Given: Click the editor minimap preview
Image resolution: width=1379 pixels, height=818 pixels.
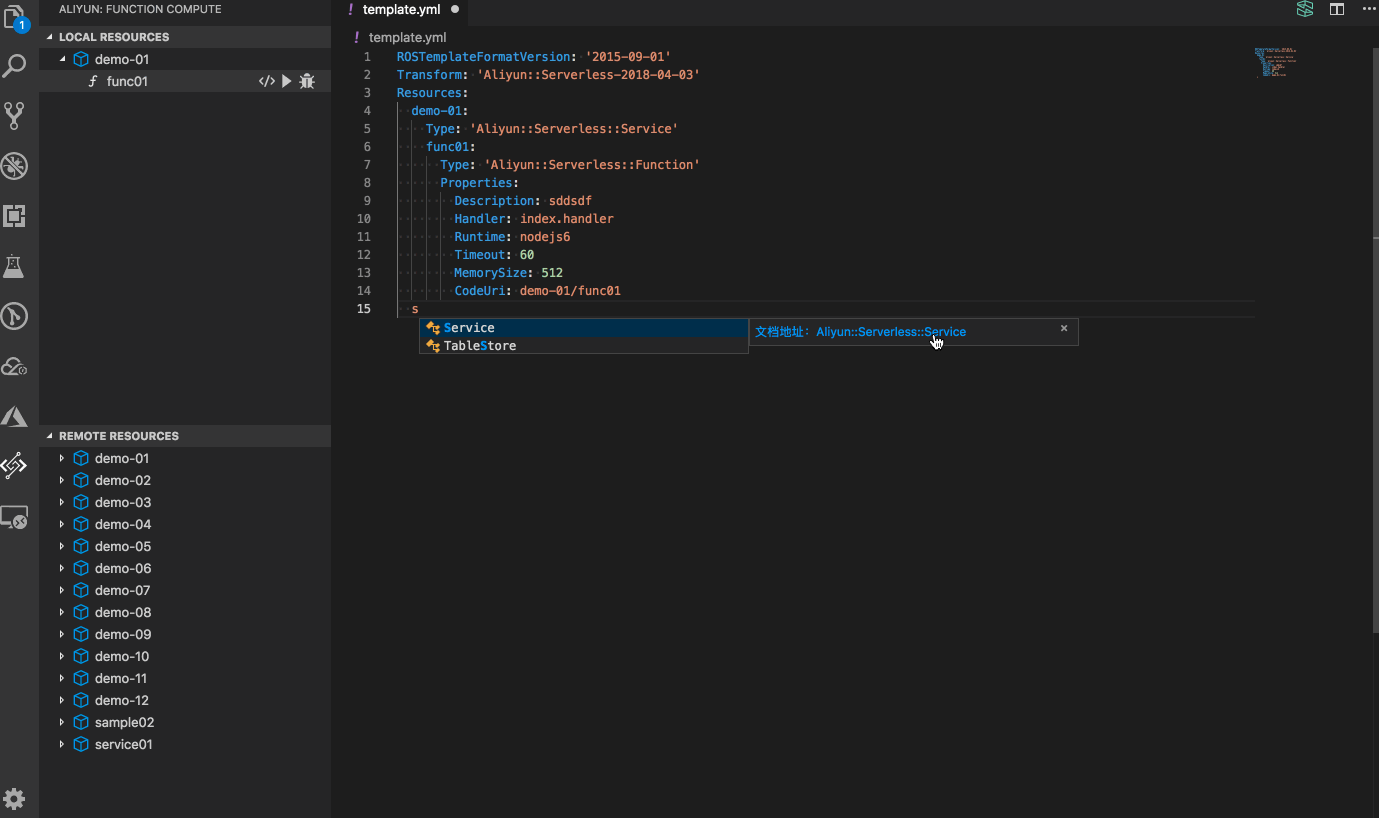Looking at the screenshot, I should pyautogui.click(x=1274, y=62).
